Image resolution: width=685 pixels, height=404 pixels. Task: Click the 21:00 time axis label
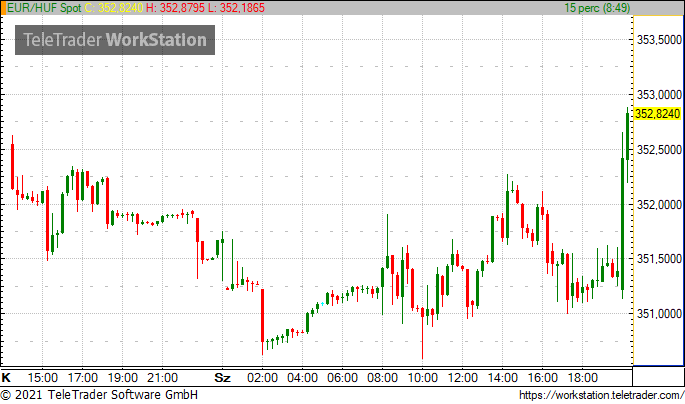click(163, 377)
